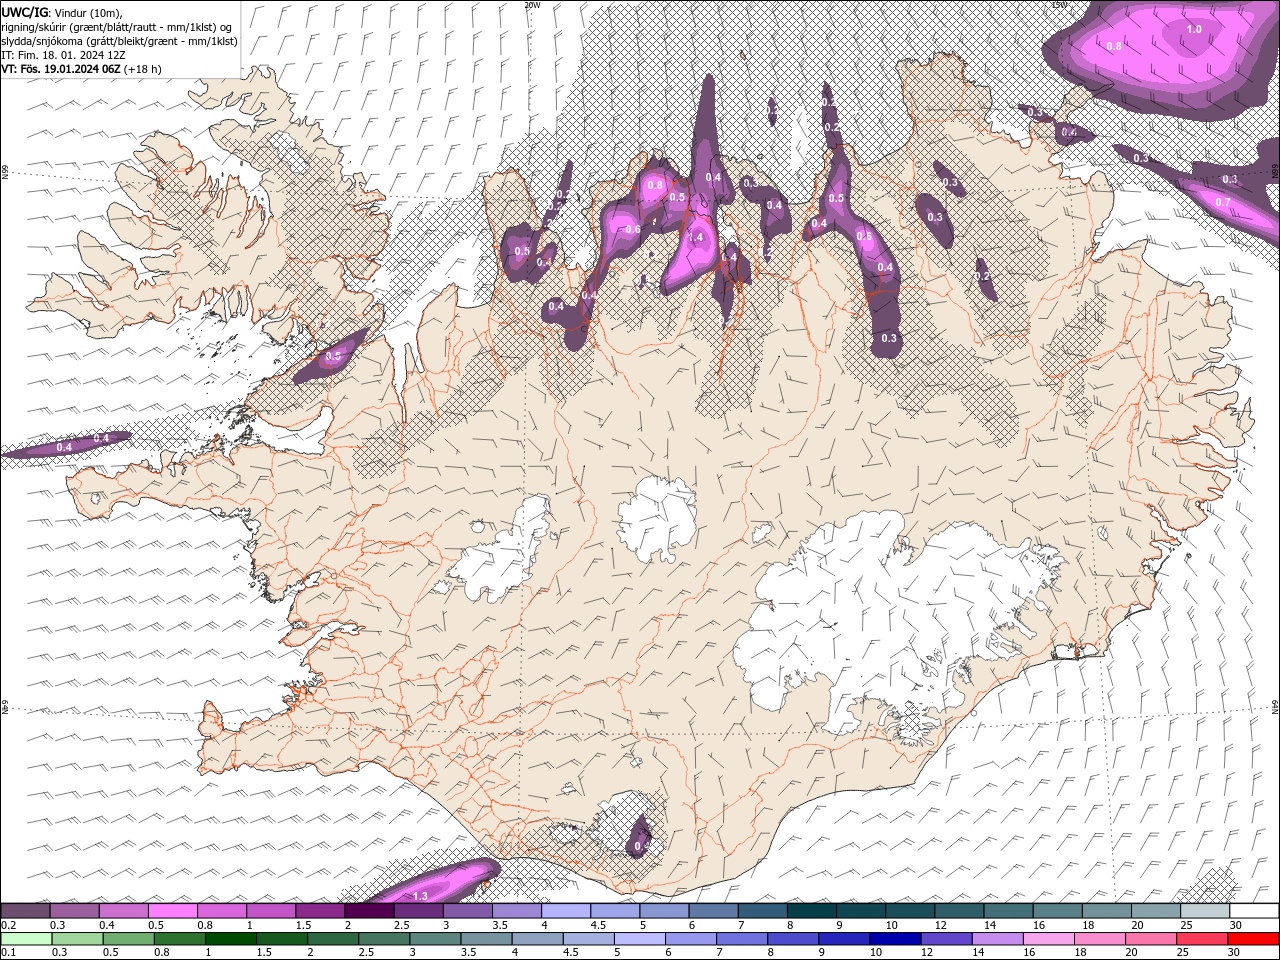The height and width of the screenshot is (960, 1280).
Task: Click the '0.1' label under bottom legend row
Action: 8,951
